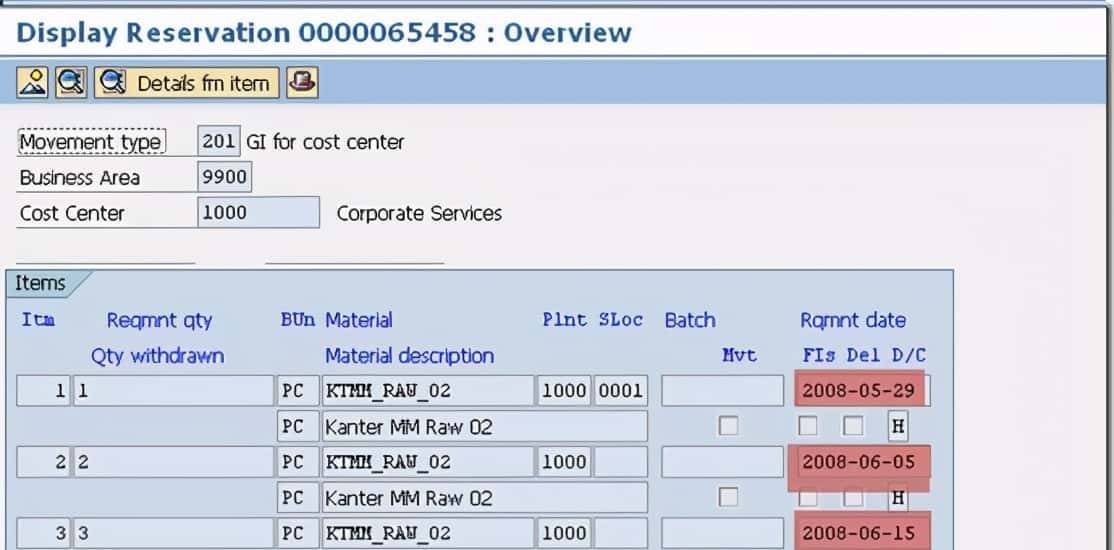
Task: Click the D/C indicator H for item 1
Action: (x=898, y=426)
